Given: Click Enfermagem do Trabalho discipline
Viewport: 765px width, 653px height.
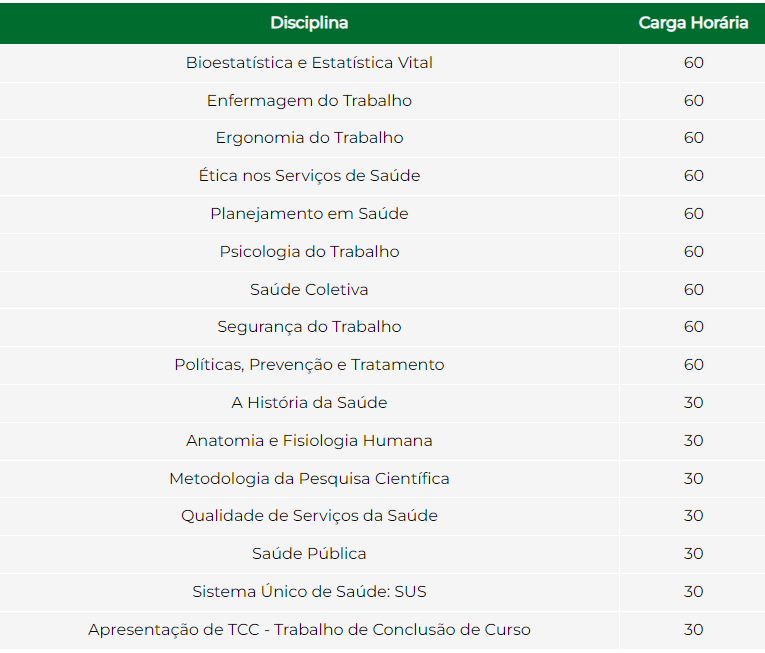Looking at the screenshot, I should 309,101.
